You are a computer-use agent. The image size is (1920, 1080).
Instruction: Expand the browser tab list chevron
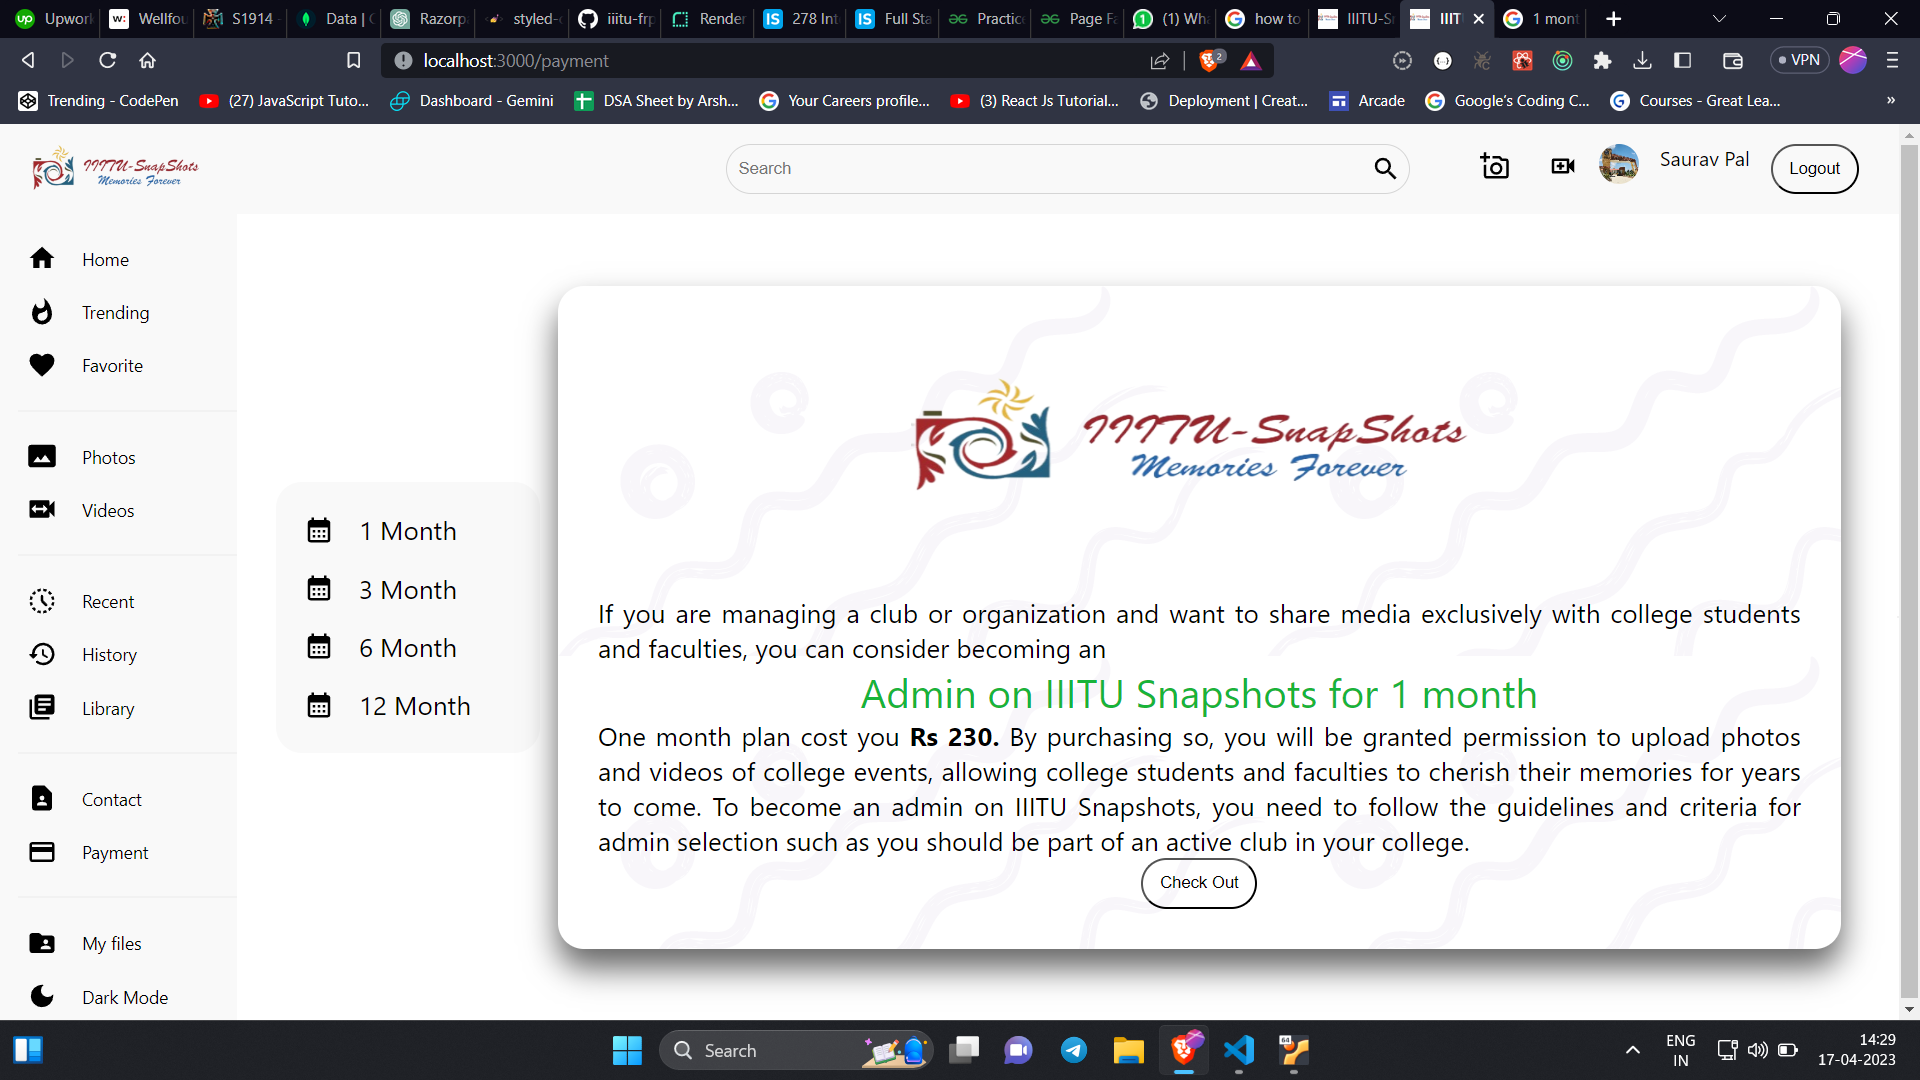1719,19
